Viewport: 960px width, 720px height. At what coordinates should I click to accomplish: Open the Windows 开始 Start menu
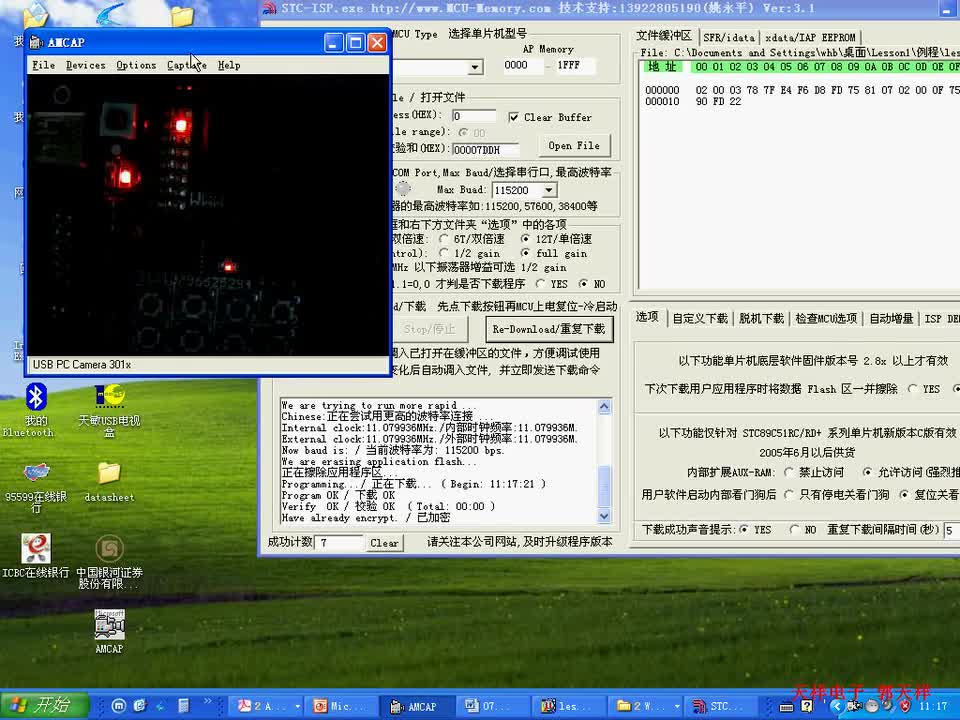[45, 706]
